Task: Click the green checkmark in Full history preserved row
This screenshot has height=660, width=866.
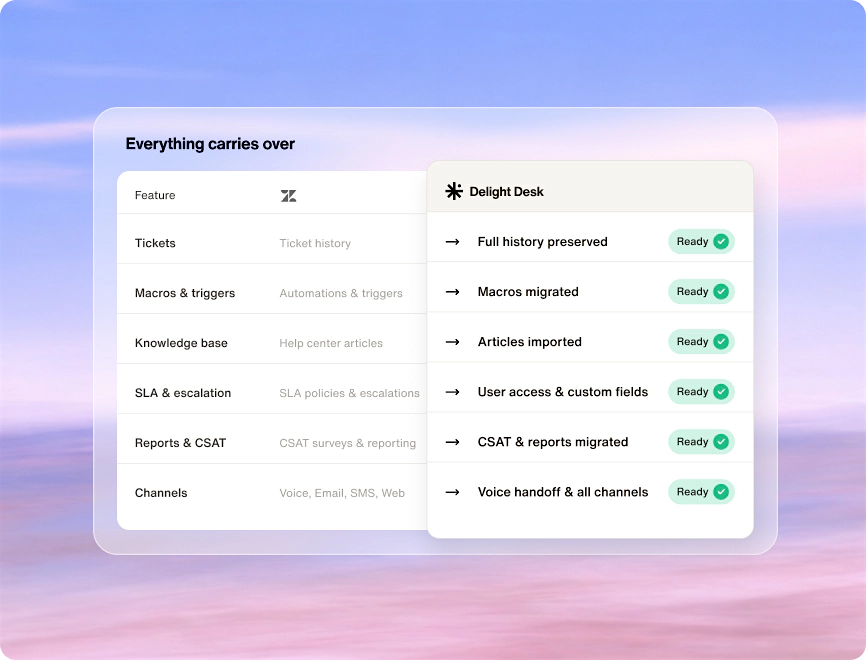Action: click(x=721, y=241)
